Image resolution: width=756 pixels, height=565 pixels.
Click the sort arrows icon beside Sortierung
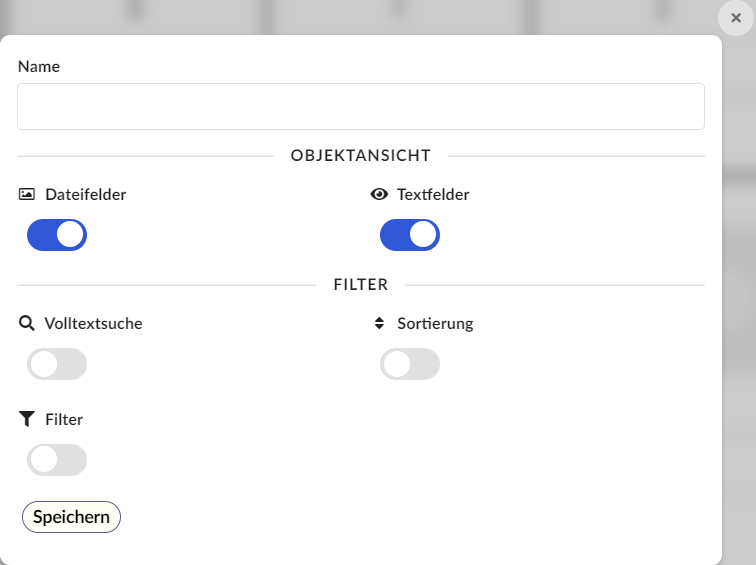379,323
